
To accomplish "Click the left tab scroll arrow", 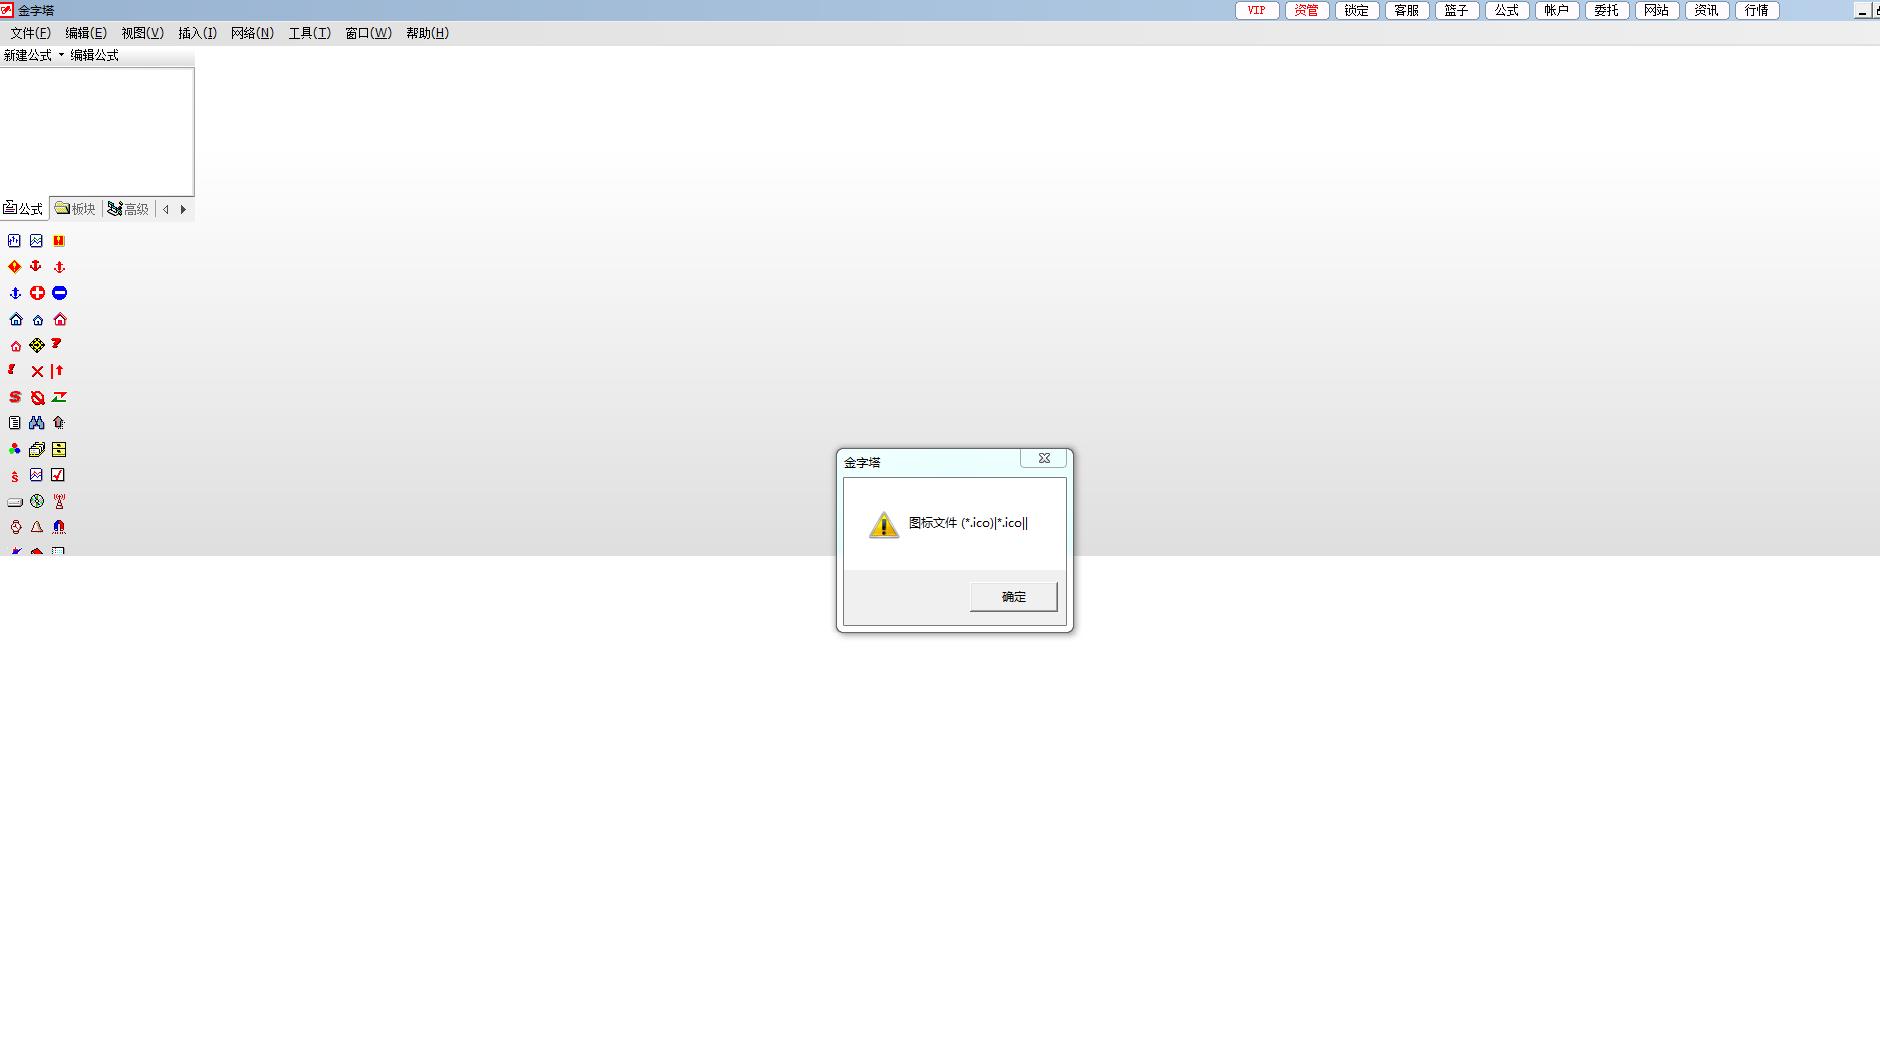I will tap(166, 209).
